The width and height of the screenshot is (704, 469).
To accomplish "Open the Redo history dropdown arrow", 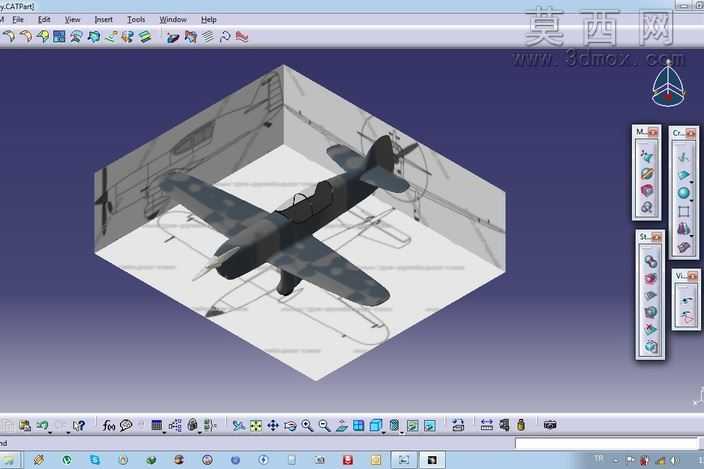I will click(x=68, y=432).
